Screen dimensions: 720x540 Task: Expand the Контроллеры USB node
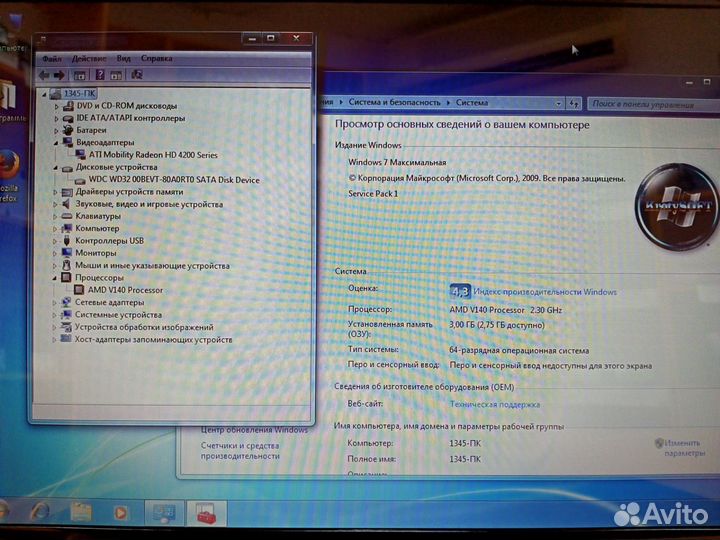point(55,241)
